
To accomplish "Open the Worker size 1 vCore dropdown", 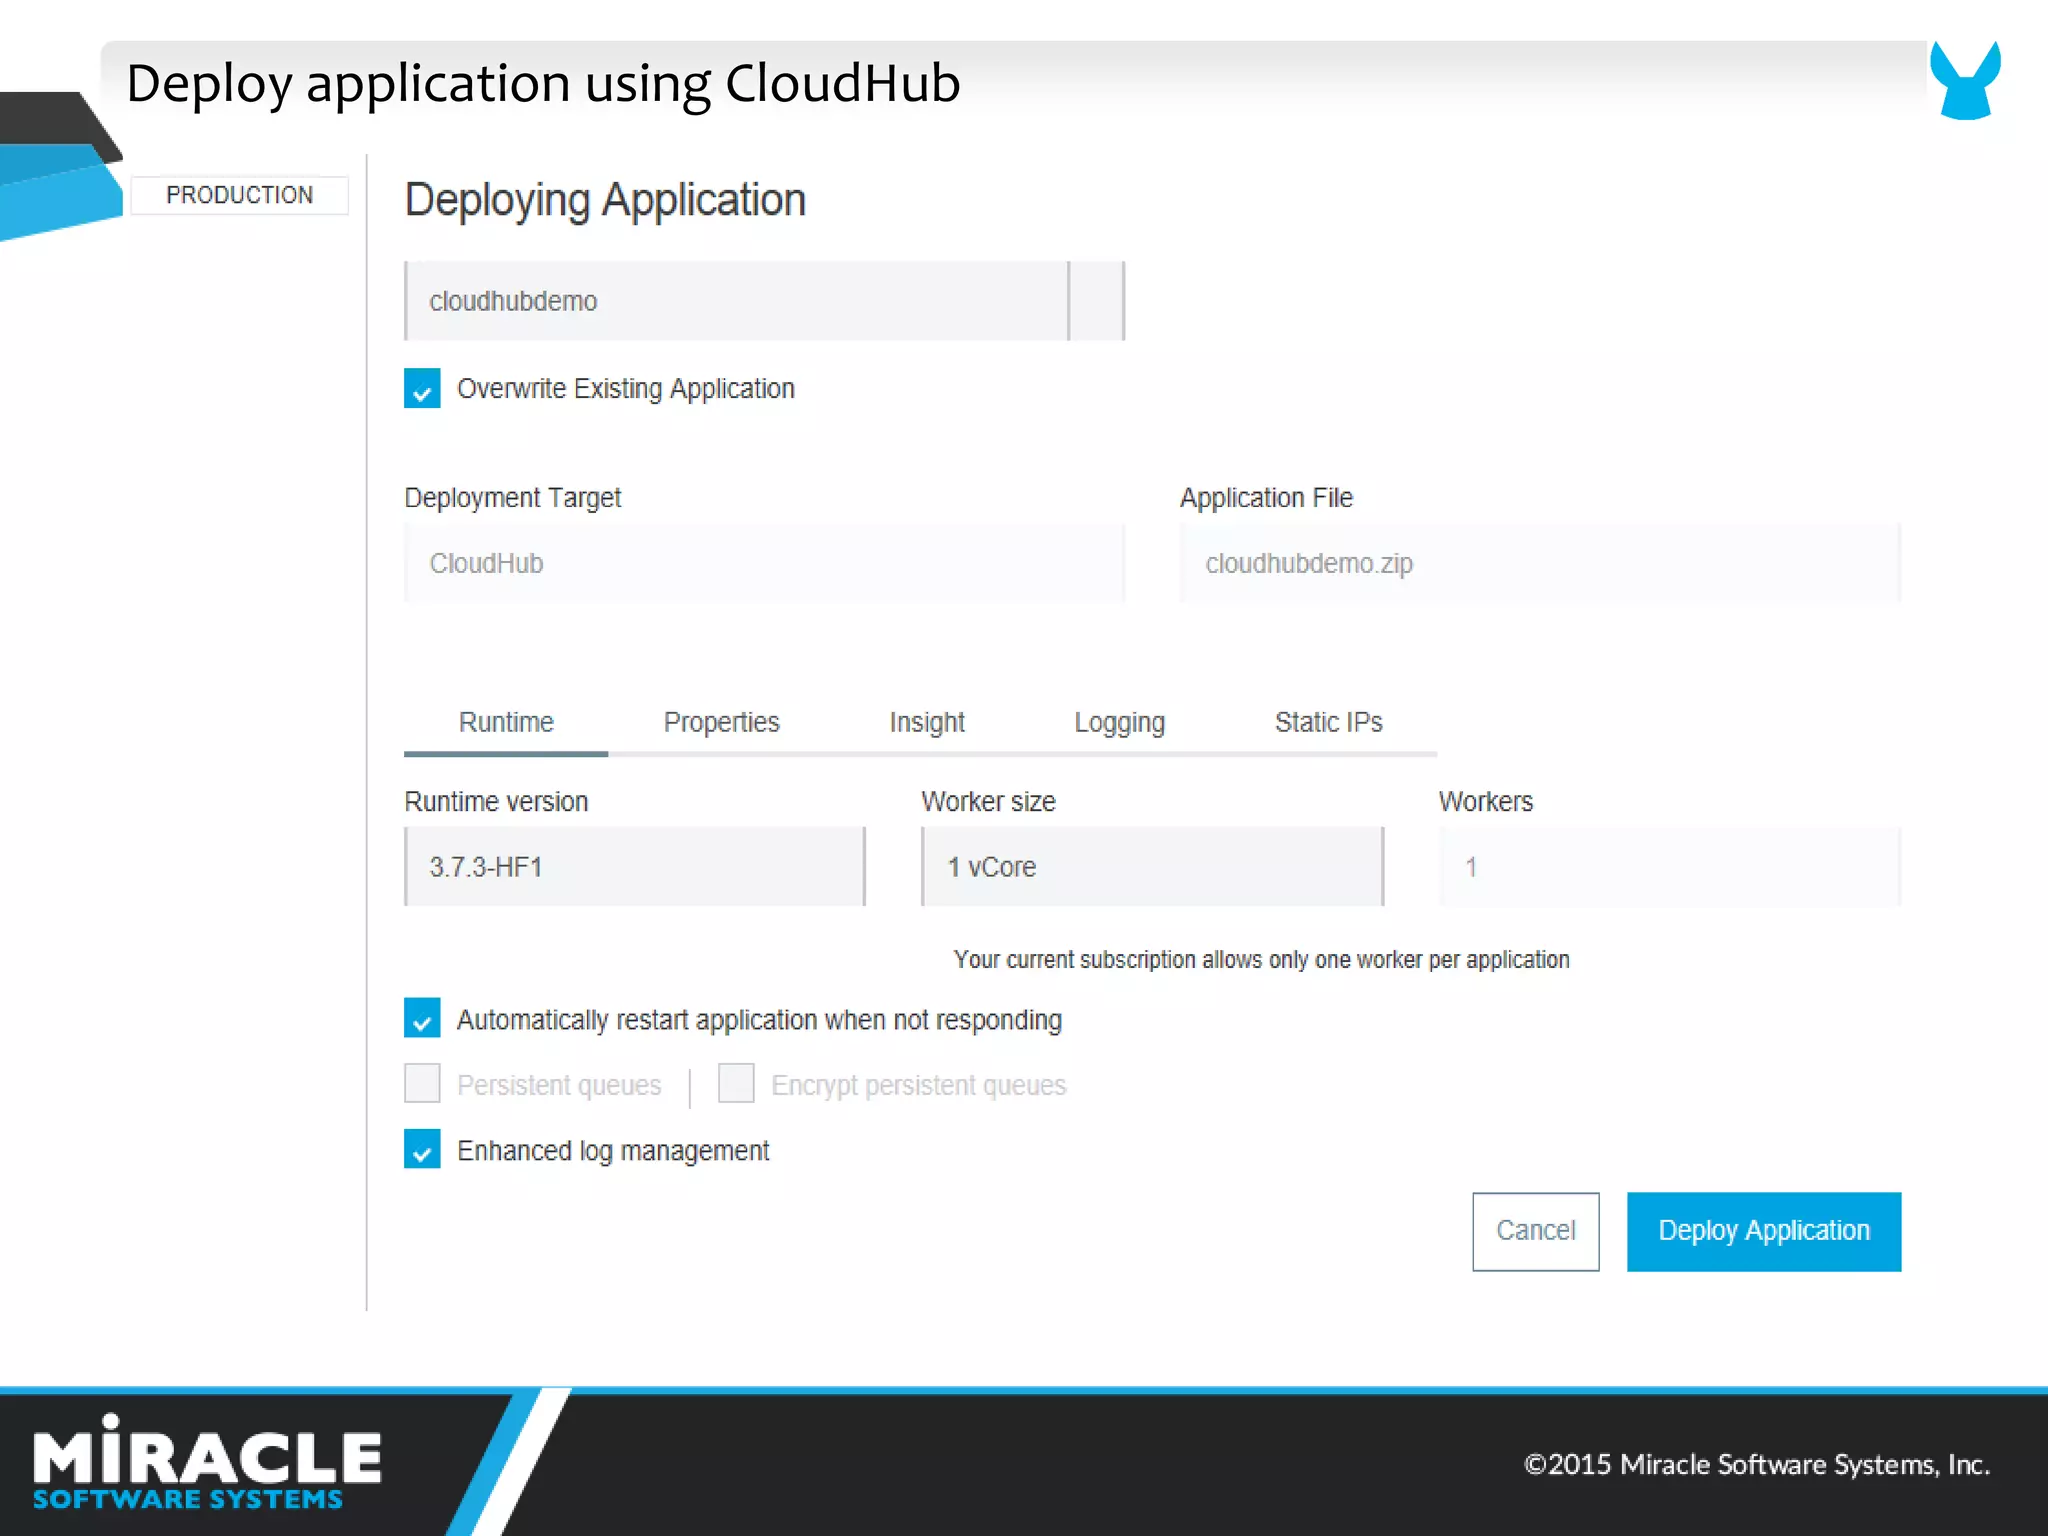I will [x=1153, y=866].
